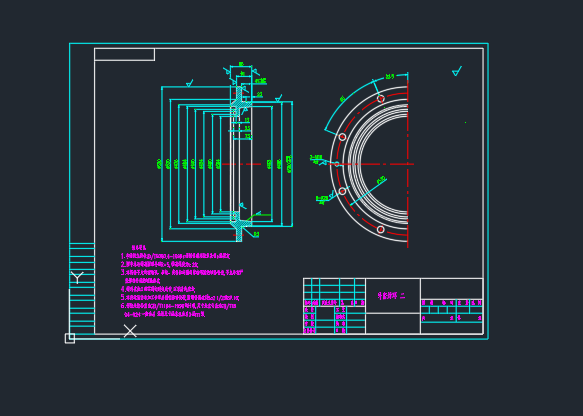The image size is (583, 416).
Task: Select the lower hatched cross-section area
Action: click(x=239, y=226)
